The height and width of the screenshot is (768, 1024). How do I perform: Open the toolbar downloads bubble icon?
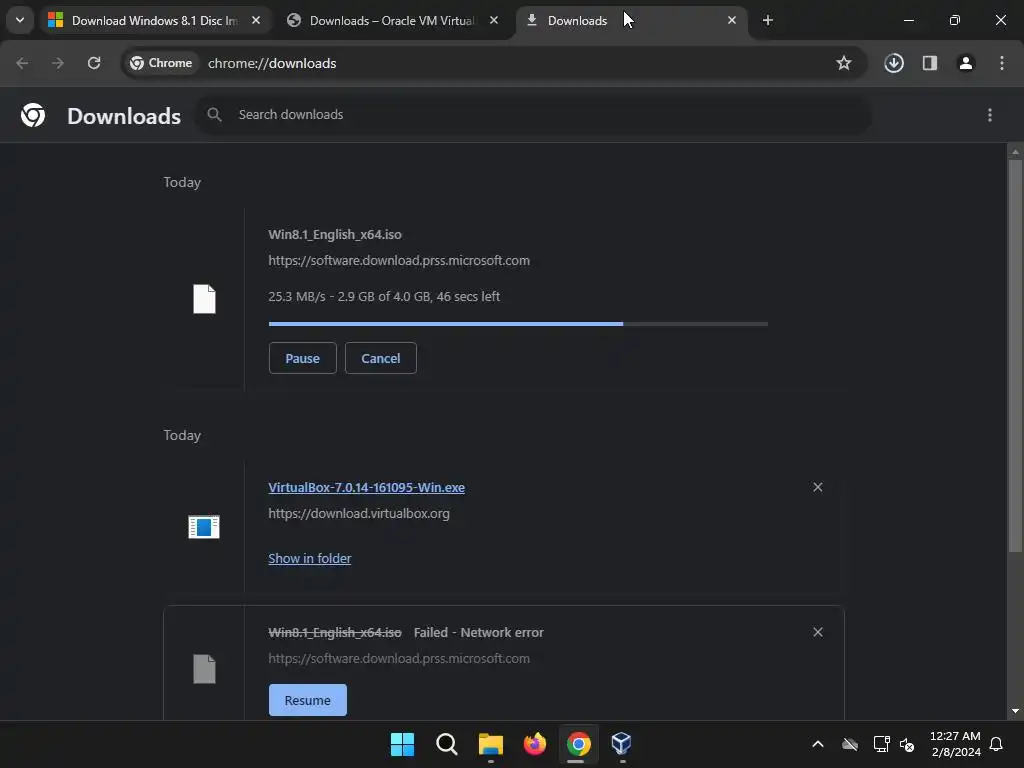coord(894,63)
